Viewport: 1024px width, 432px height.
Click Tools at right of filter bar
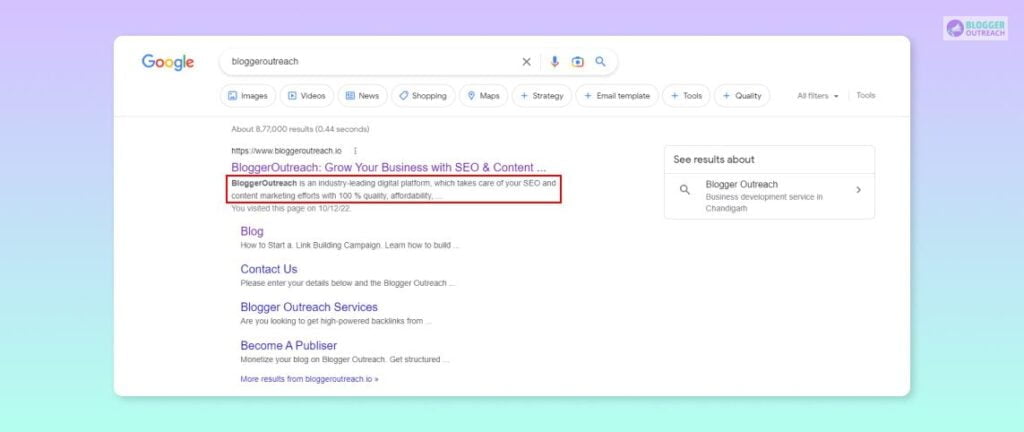[x=865, y=95]
